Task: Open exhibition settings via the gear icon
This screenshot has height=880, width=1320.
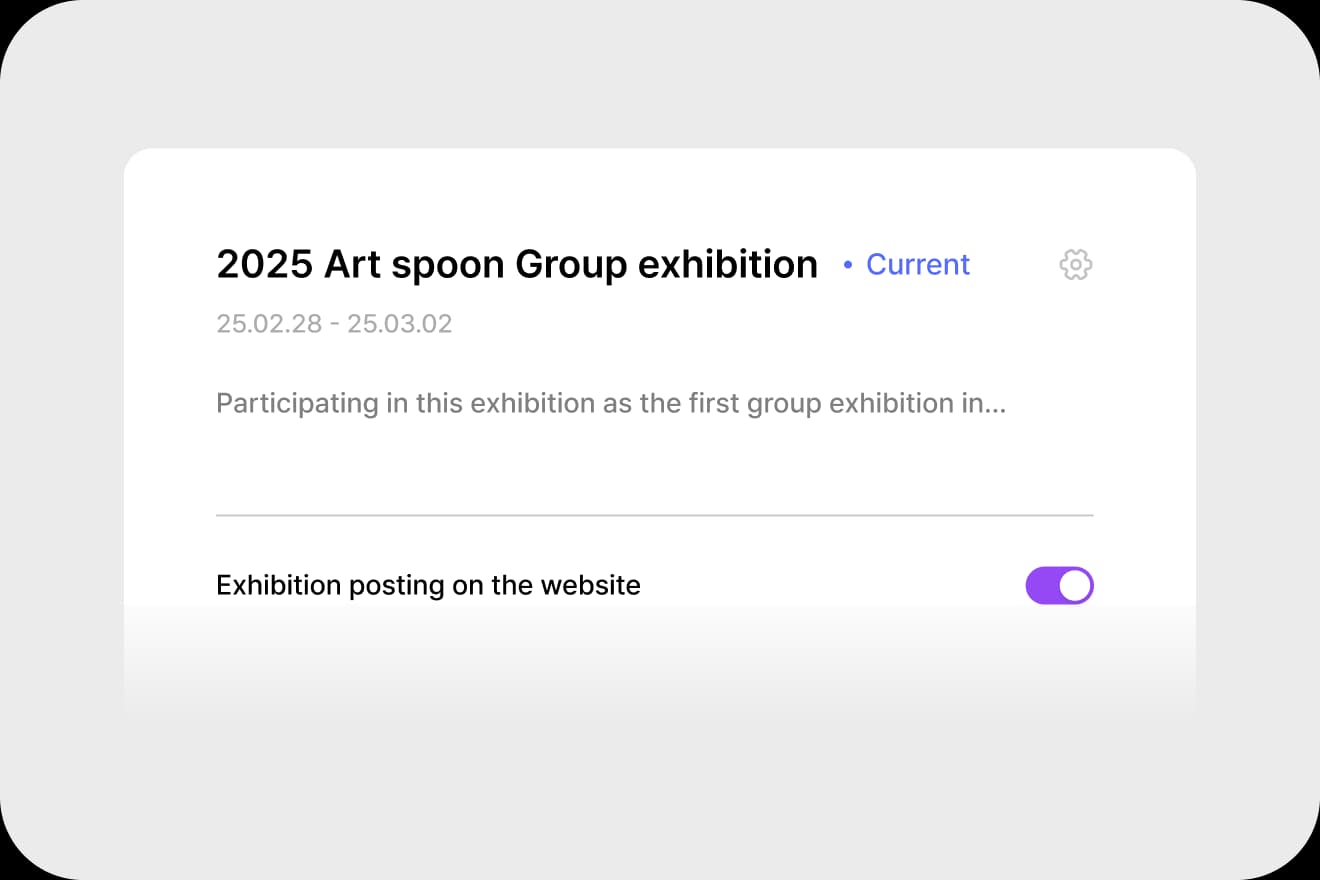Action: pyautogui.click(x=1075, y=265)
